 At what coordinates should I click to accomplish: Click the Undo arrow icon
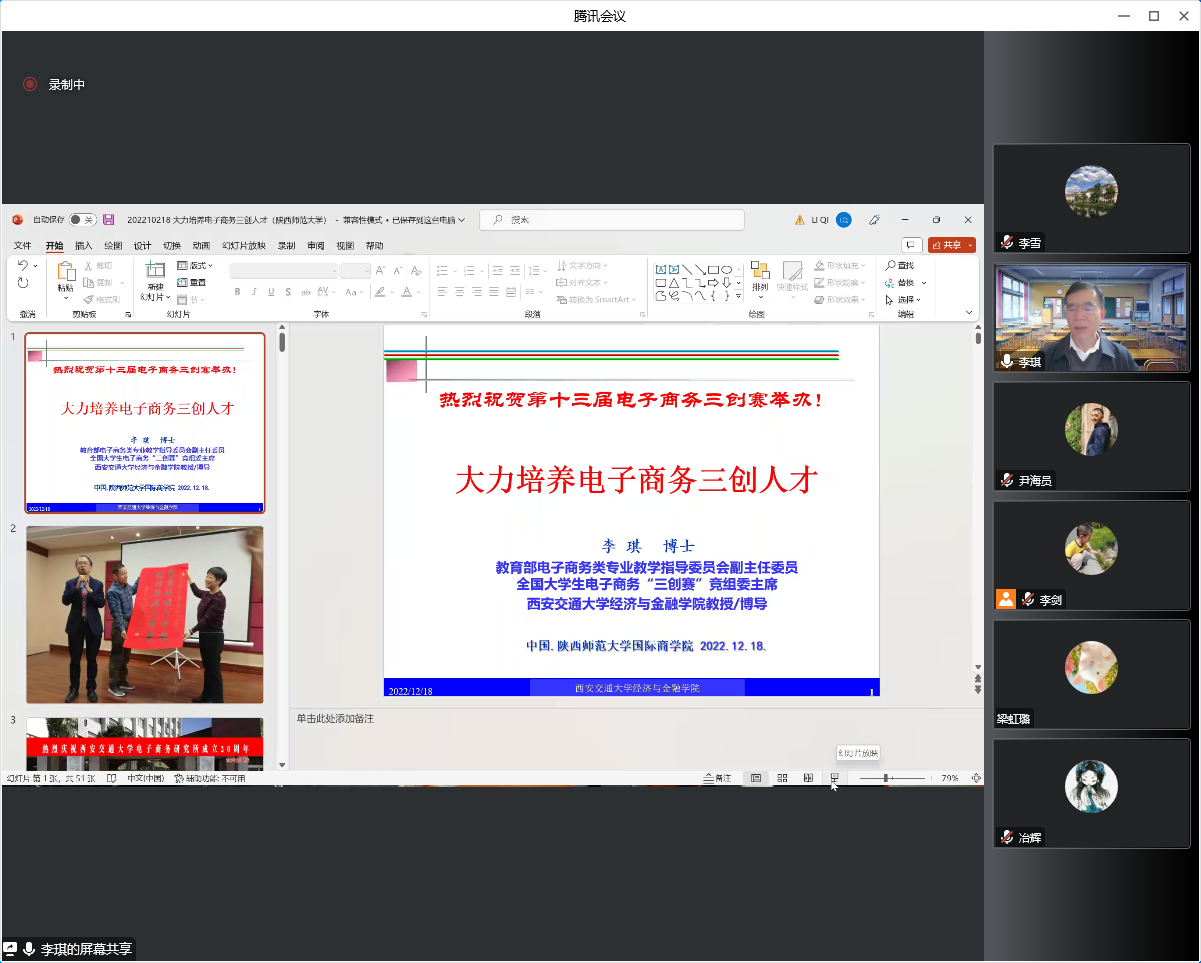pos(23,266)
